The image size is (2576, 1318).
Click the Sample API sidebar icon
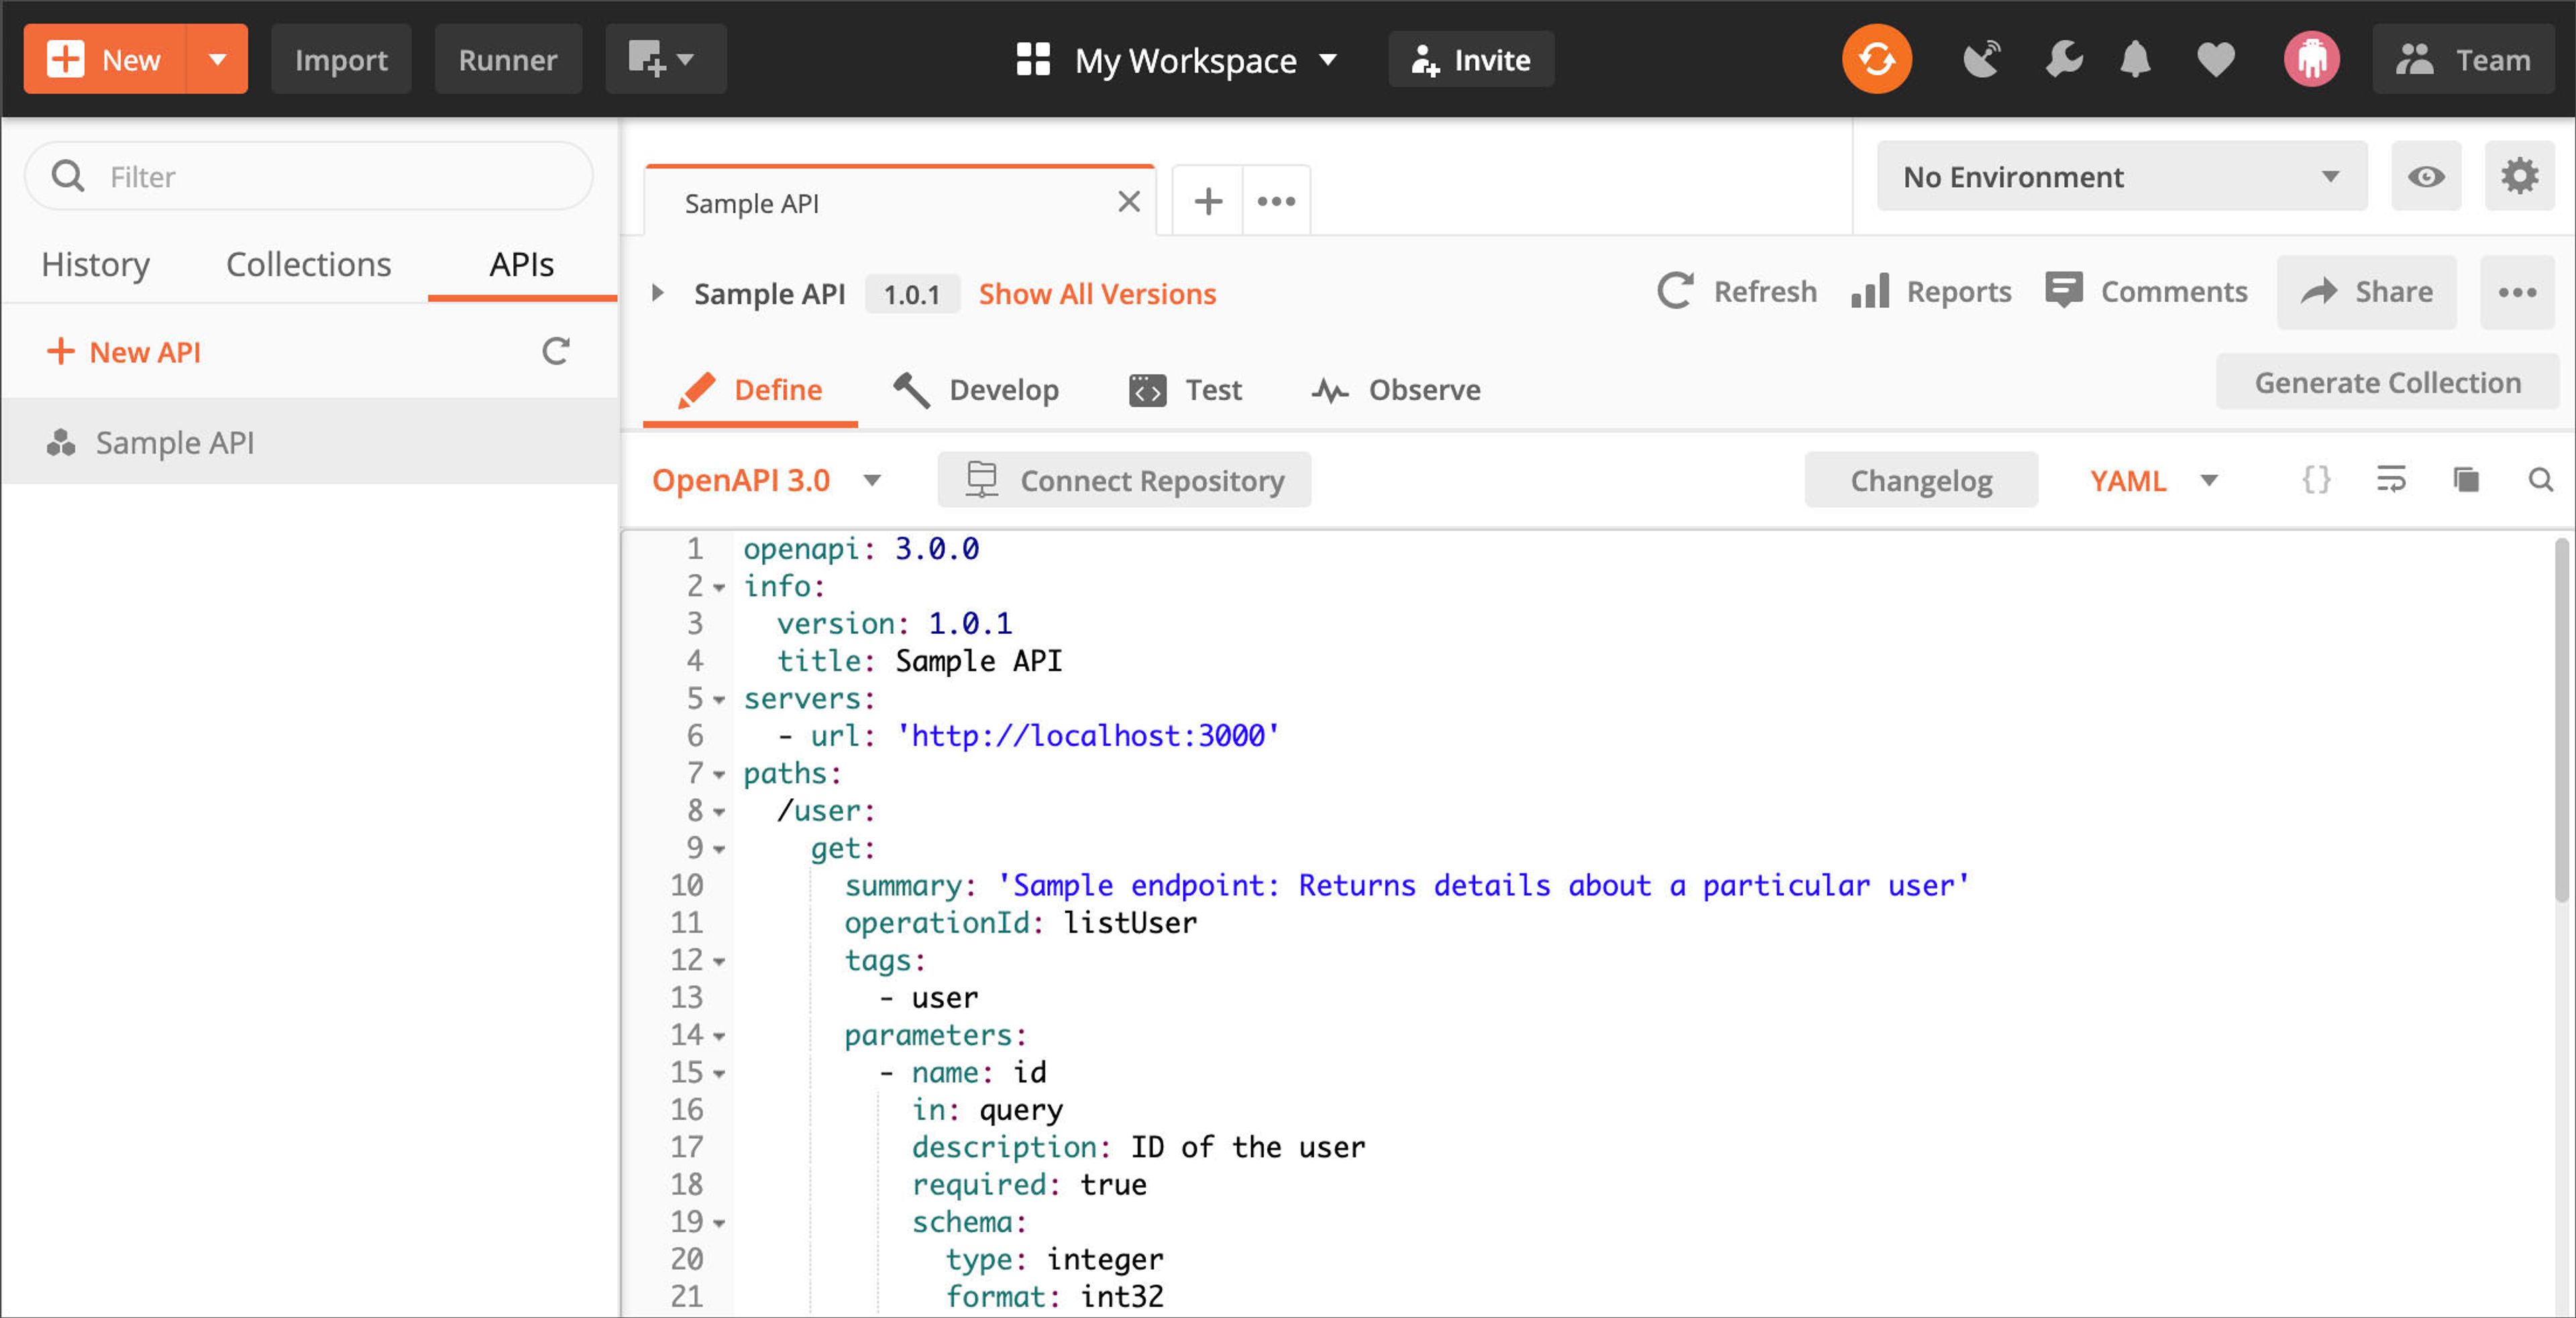pos(61,442)
